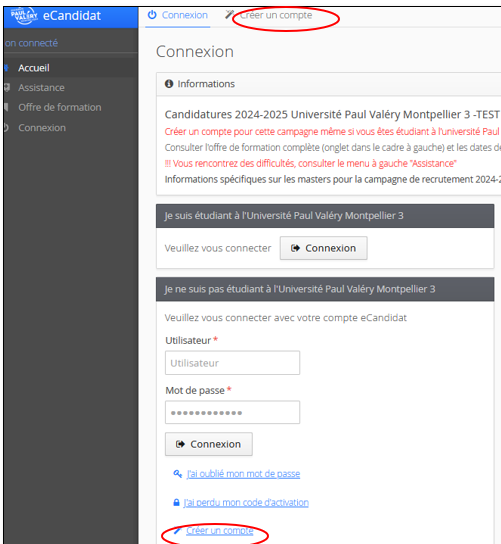Image resolution: width=501 pixels, height=544 pixels.
Task: Open the Connexion tab at the top
Action: [178, 16]
